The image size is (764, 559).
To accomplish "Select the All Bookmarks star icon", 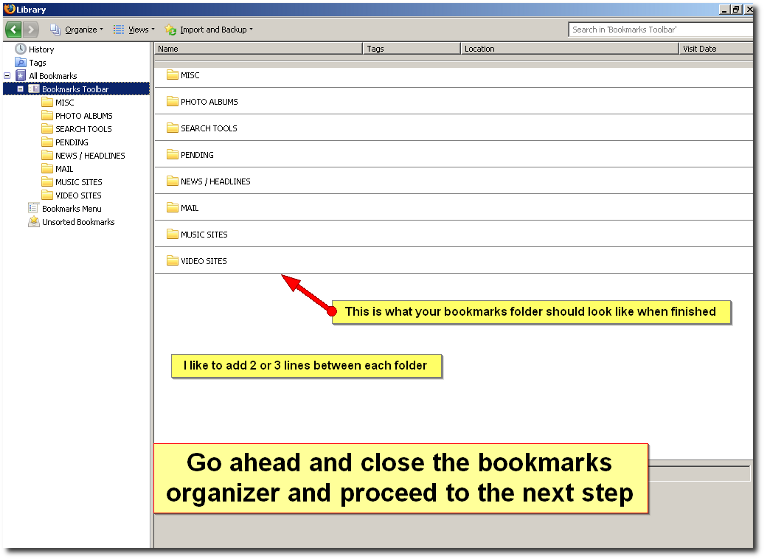I will (20, 76).
